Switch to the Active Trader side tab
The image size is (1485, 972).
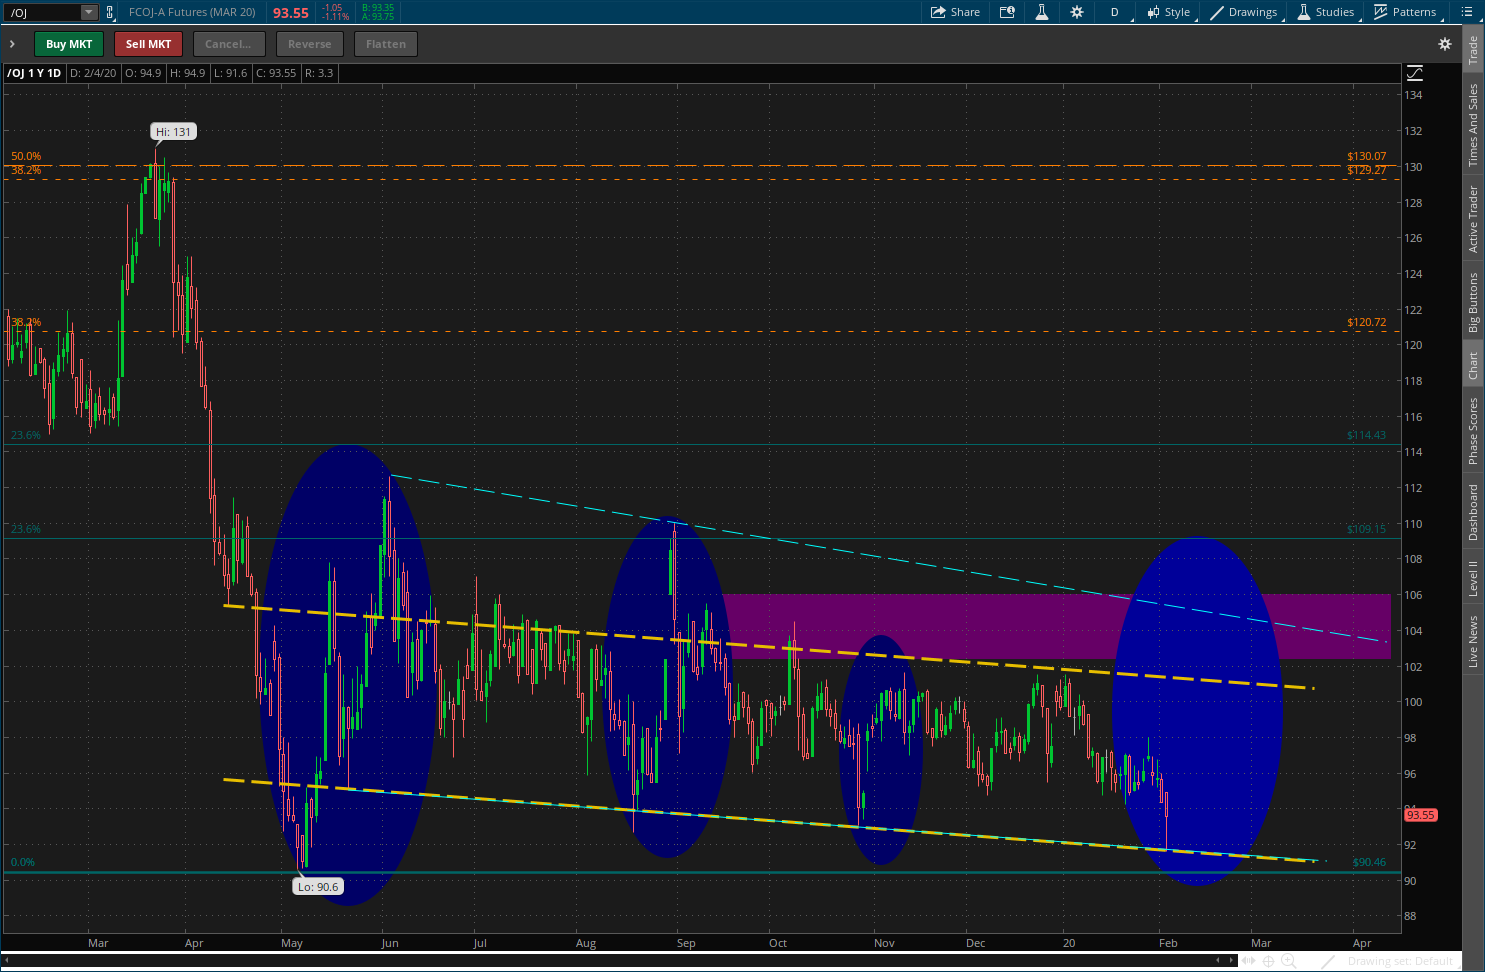coord(1473,219)
